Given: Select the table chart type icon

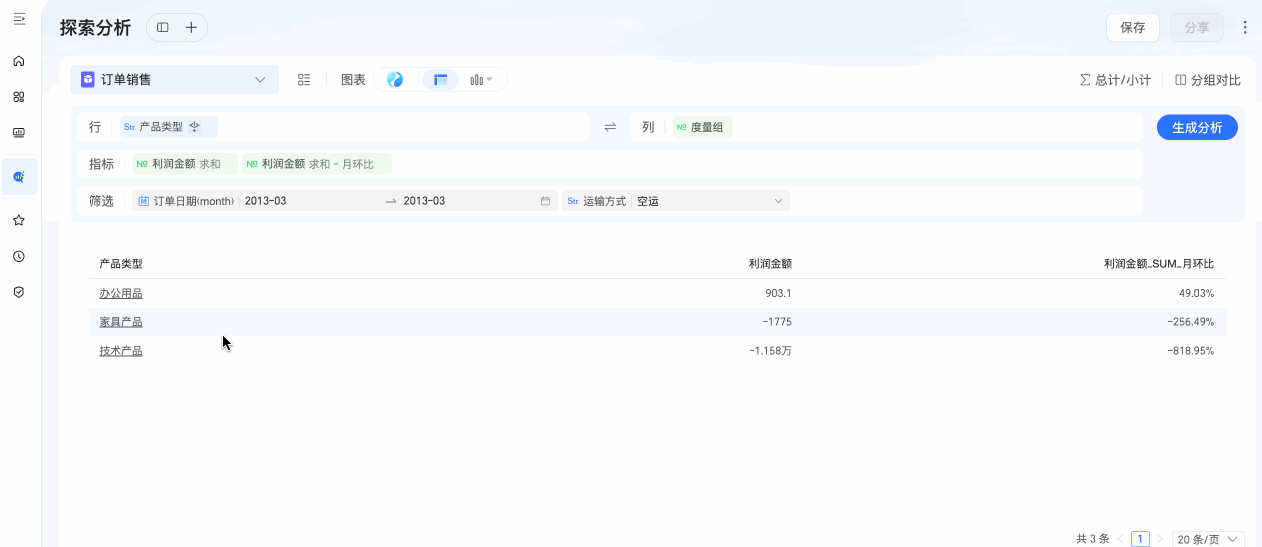Looking at the screenshot, I should pyautogui.click(x=440, y=80).
